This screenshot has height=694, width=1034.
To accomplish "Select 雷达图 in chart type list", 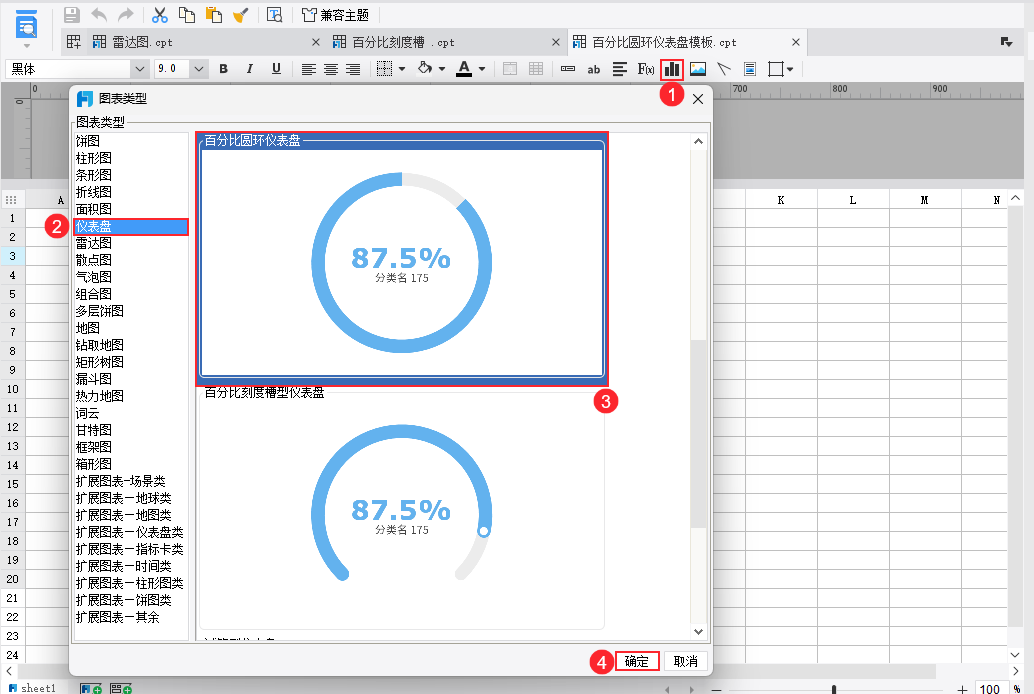I will coord(131,243).
